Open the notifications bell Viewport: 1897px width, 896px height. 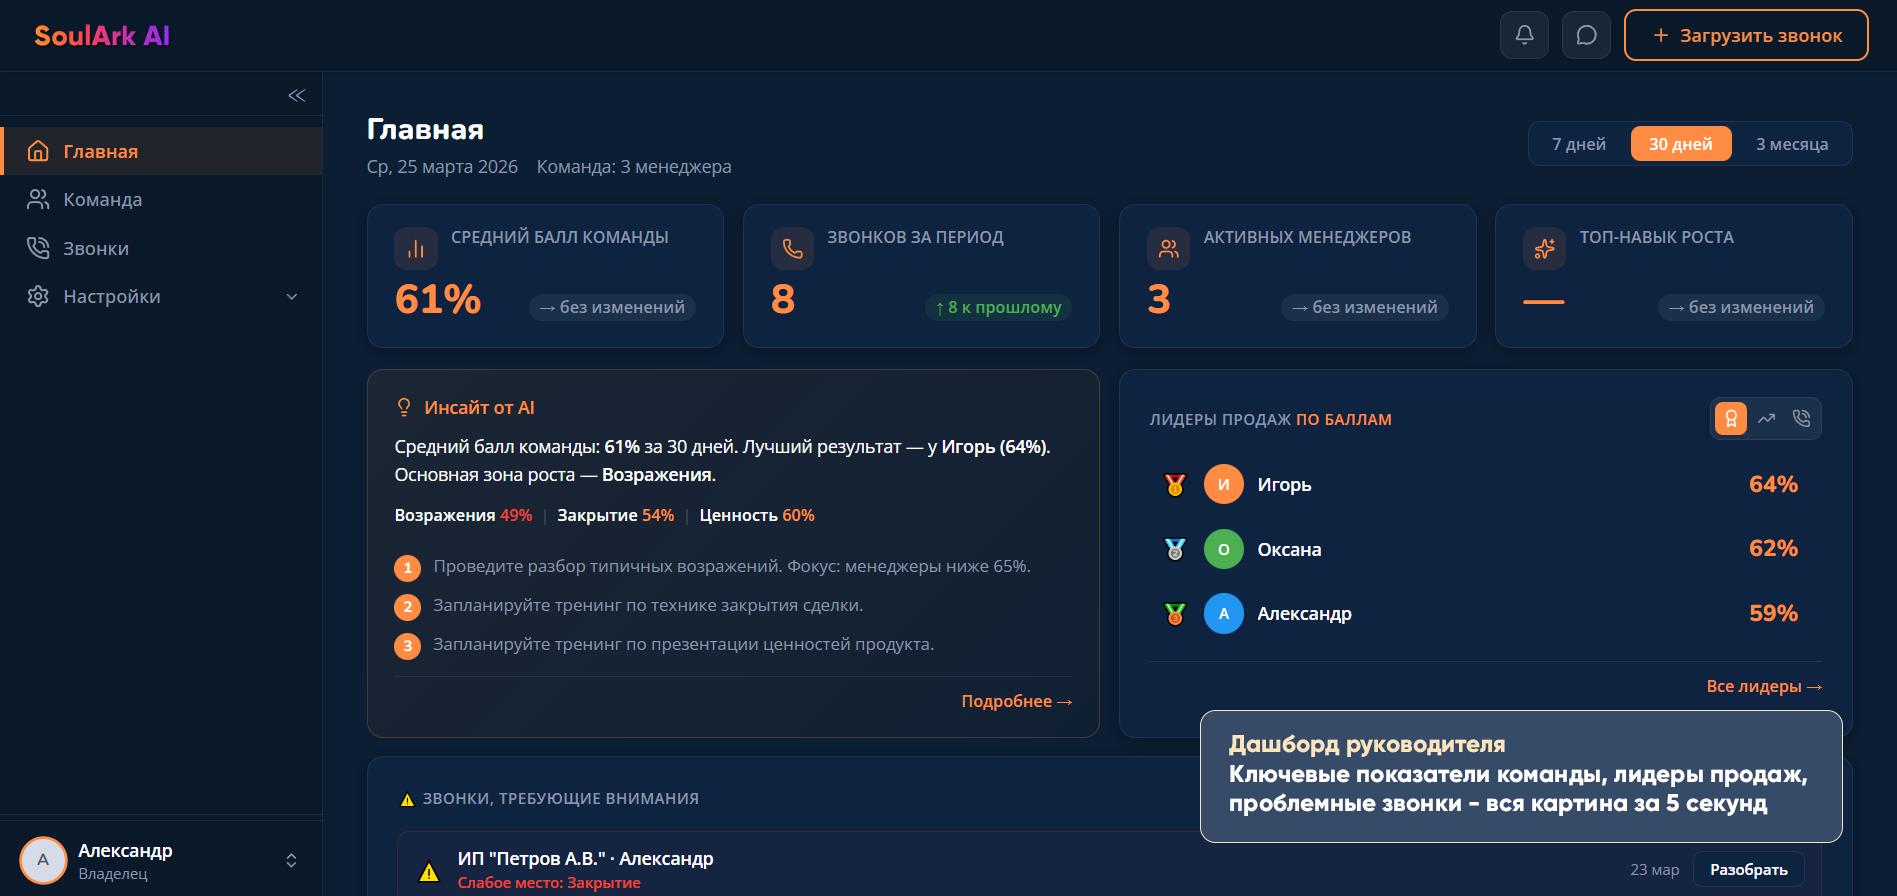click(1524, 35)
